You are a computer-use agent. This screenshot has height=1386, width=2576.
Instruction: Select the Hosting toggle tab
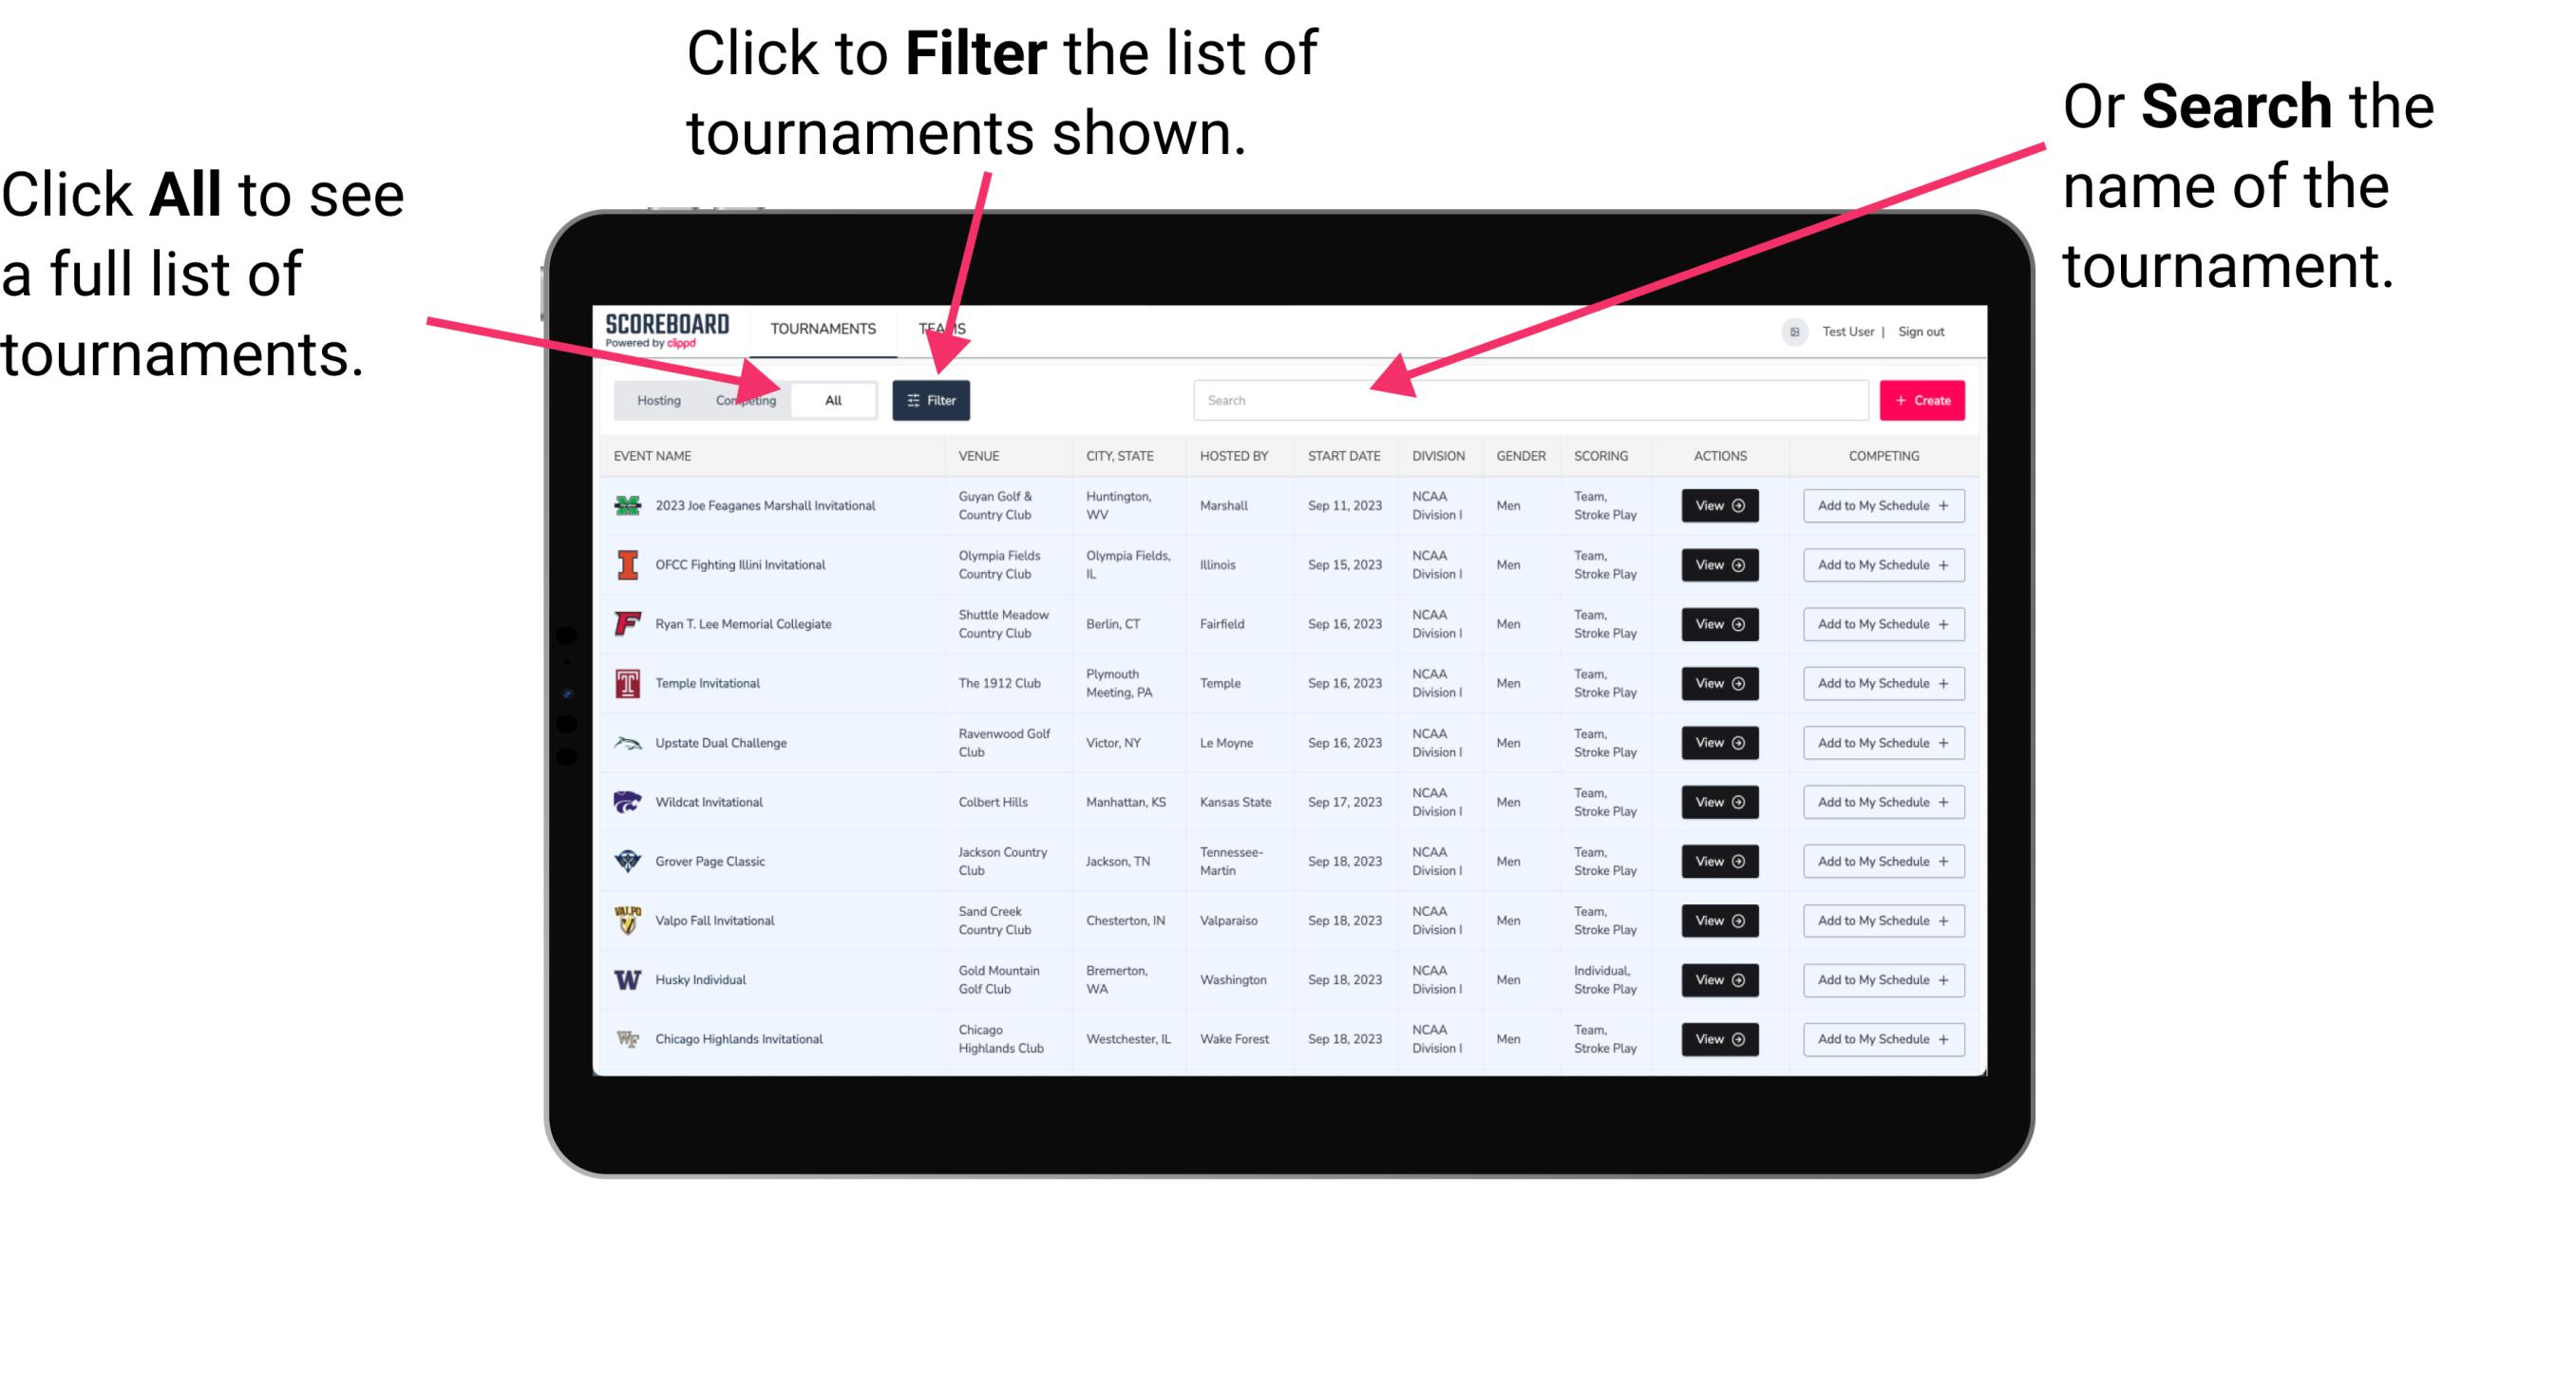[x=655, y=399]
